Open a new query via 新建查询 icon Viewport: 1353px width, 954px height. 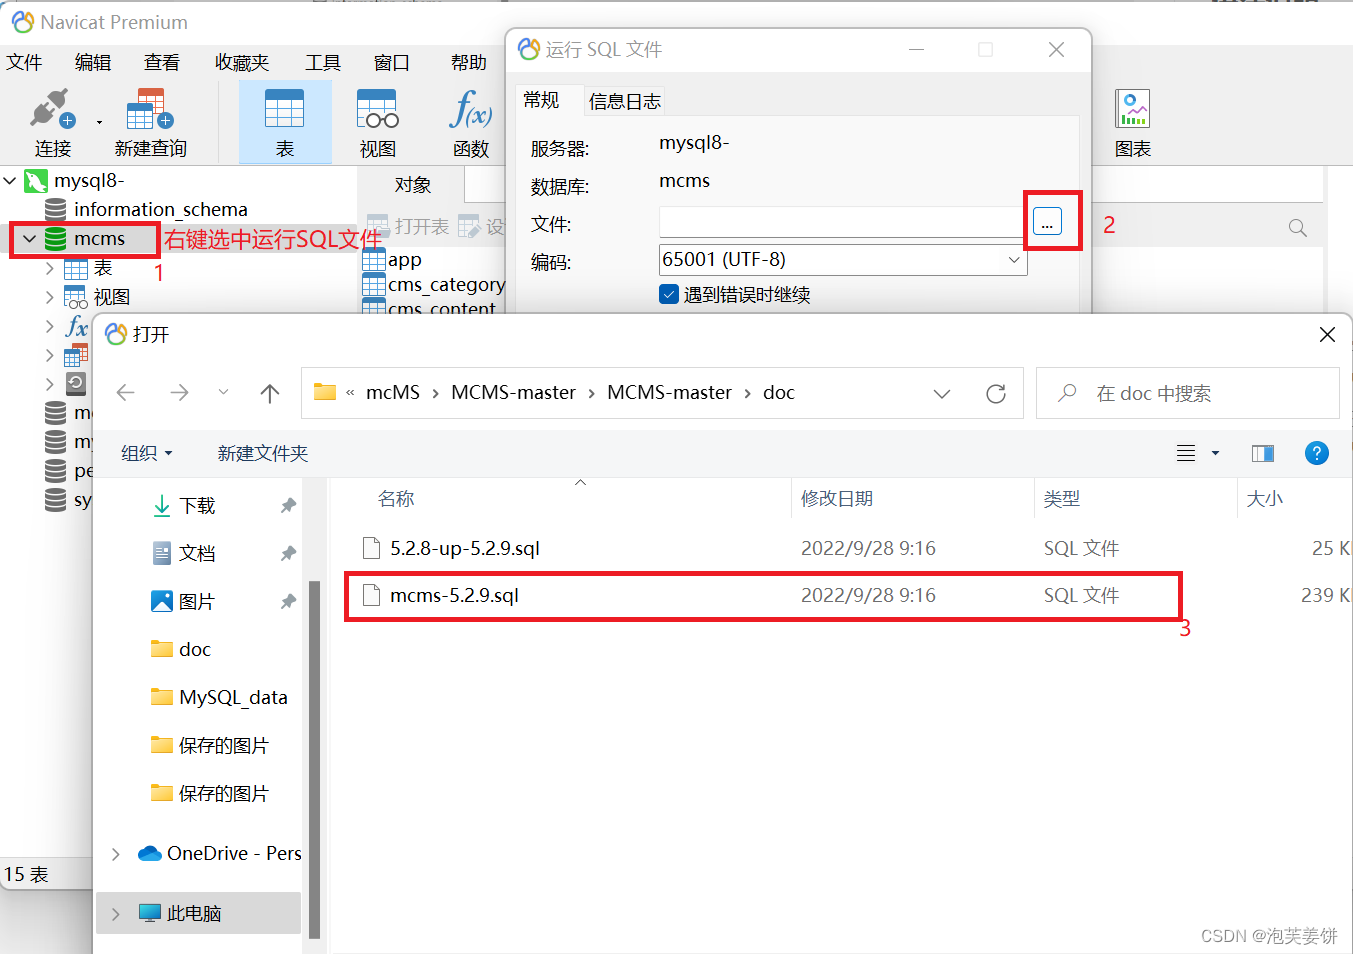[x=150, y=120]
